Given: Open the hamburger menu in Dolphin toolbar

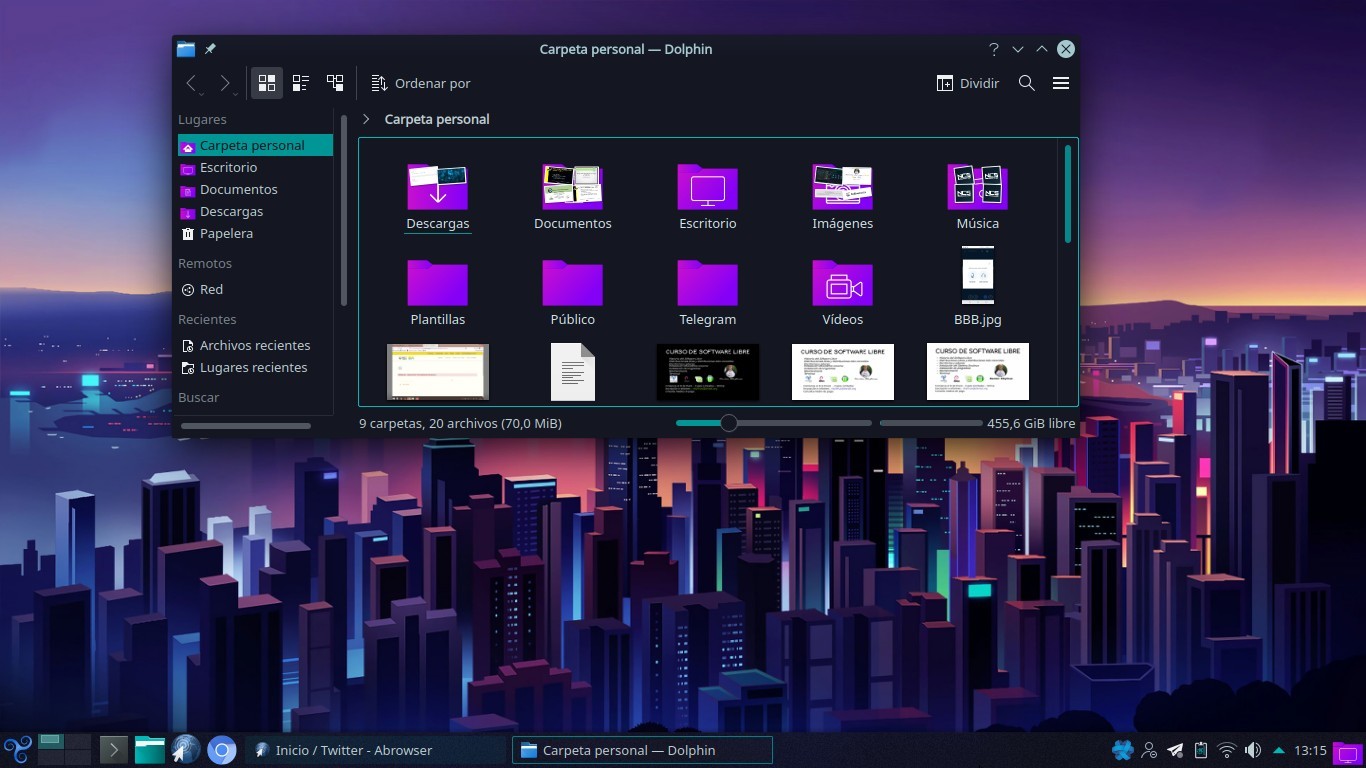Looking at the screenshot, I should click(1061, 84).
